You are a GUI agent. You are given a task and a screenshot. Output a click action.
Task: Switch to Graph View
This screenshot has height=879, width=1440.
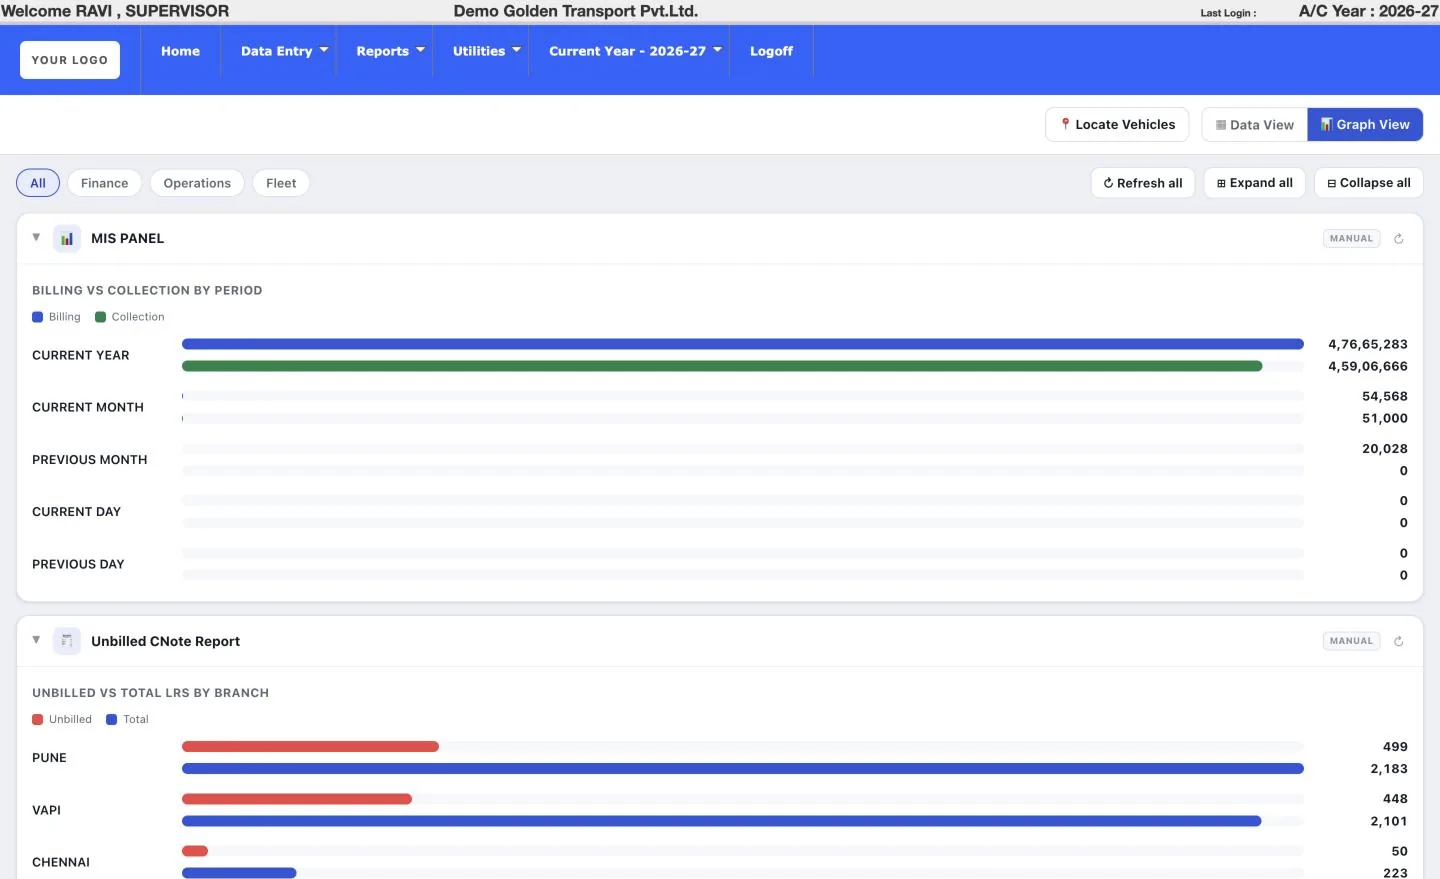tap(1365, 125)
